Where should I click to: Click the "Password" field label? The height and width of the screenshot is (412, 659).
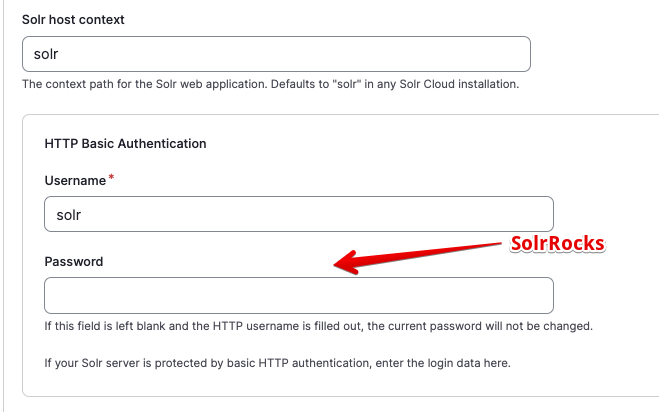74,262
